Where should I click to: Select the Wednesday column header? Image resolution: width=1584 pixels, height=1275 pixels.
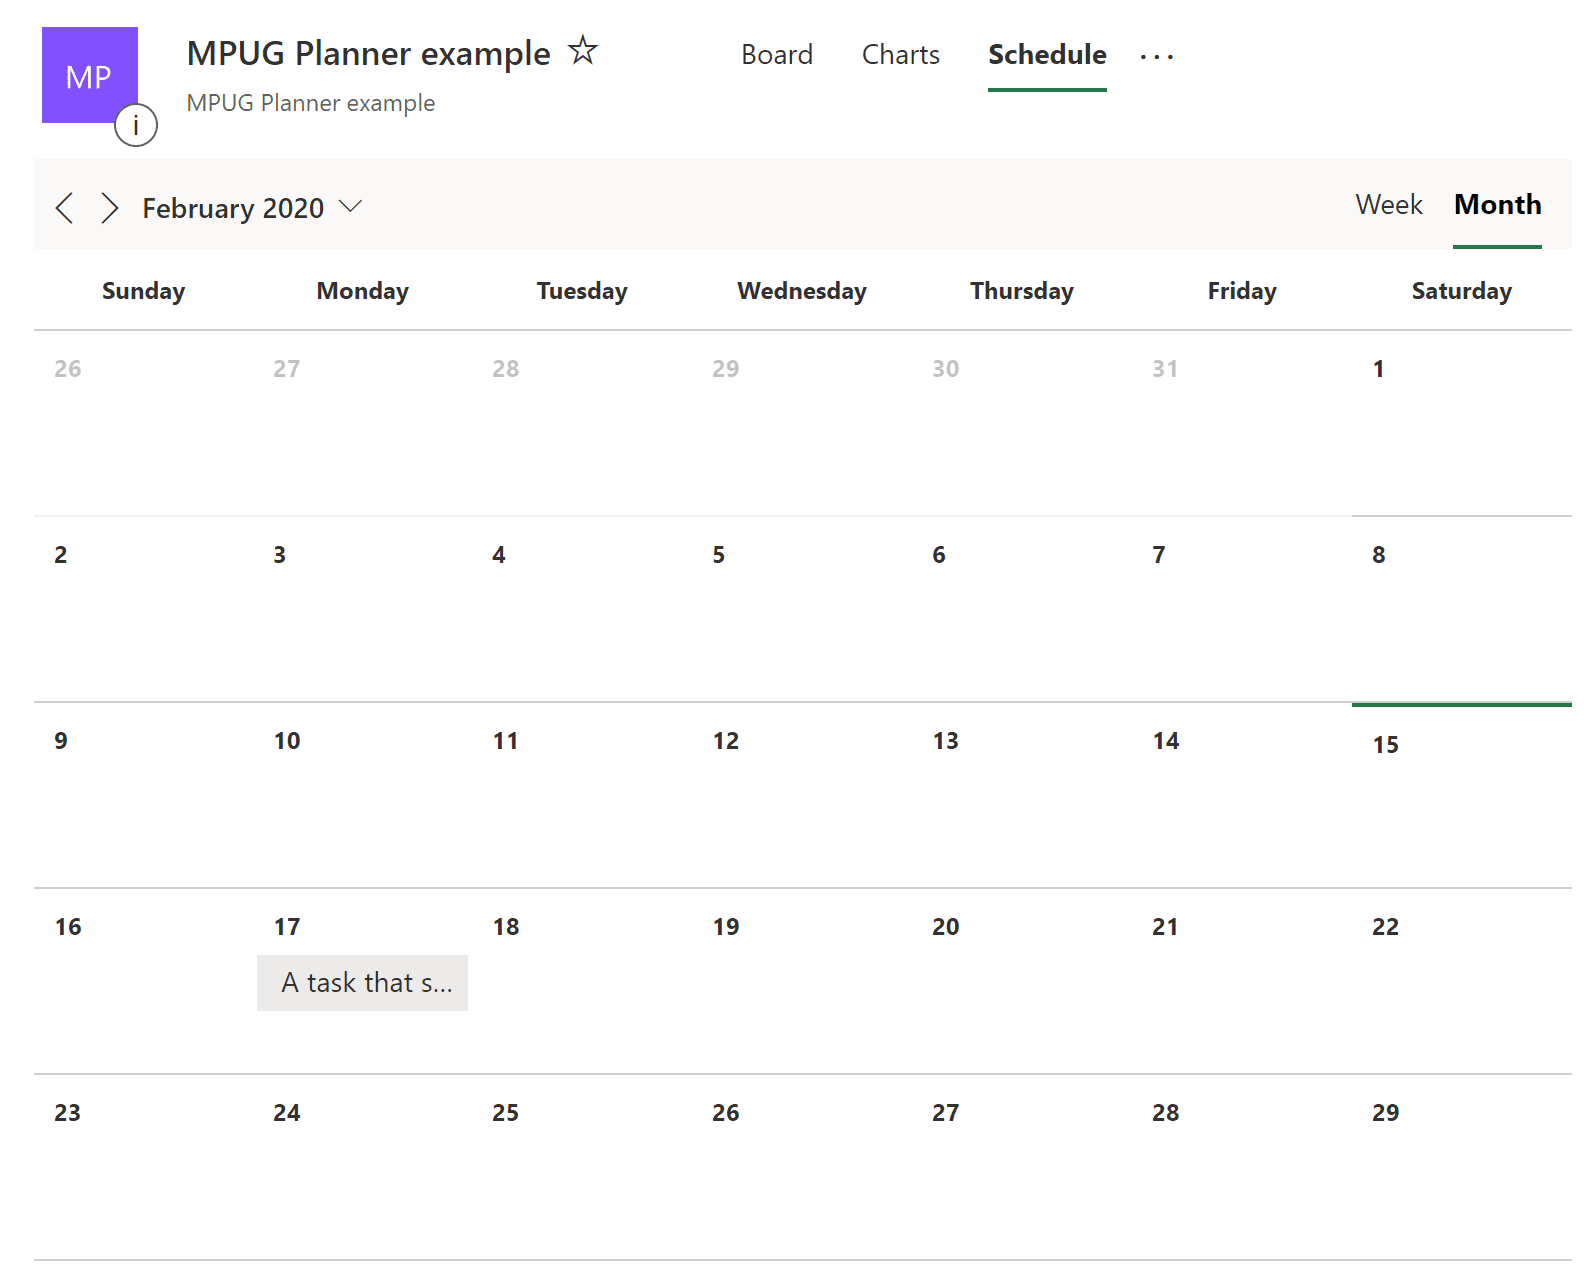(x=802, y=291)
